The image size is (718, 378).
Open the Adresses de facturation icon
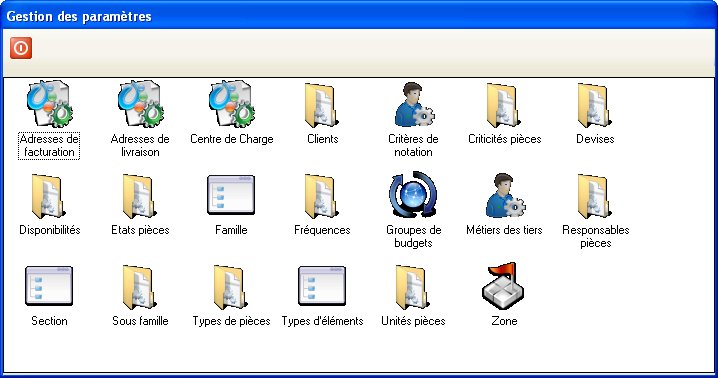click(49, 104)
